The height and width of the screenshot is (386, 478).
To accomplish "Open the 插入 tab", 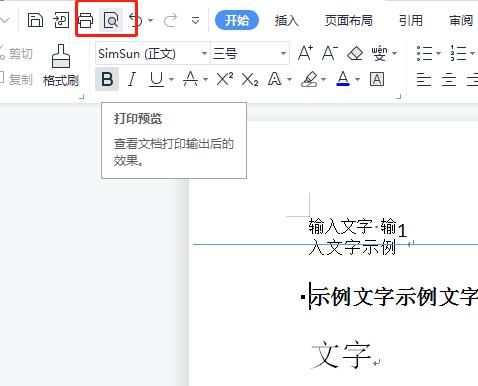I will point(287,21).
